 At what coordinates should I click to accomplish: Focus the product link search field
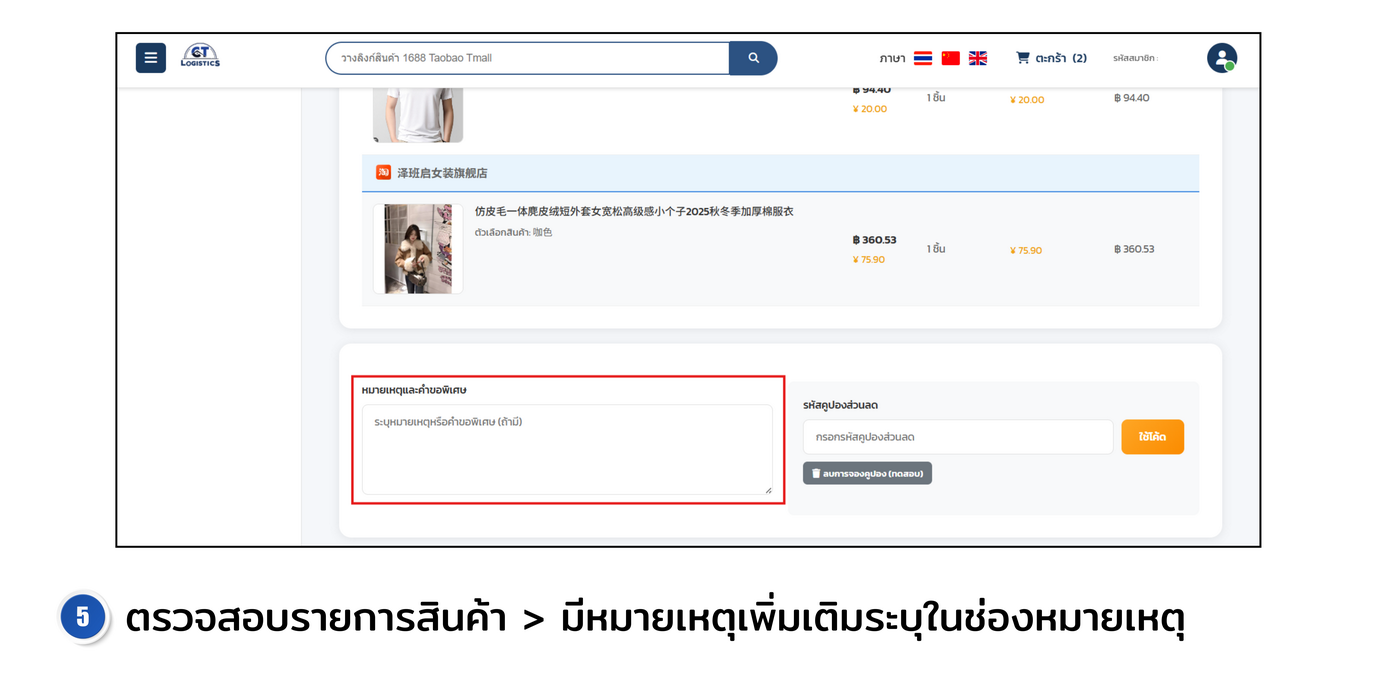pos(527,58)
